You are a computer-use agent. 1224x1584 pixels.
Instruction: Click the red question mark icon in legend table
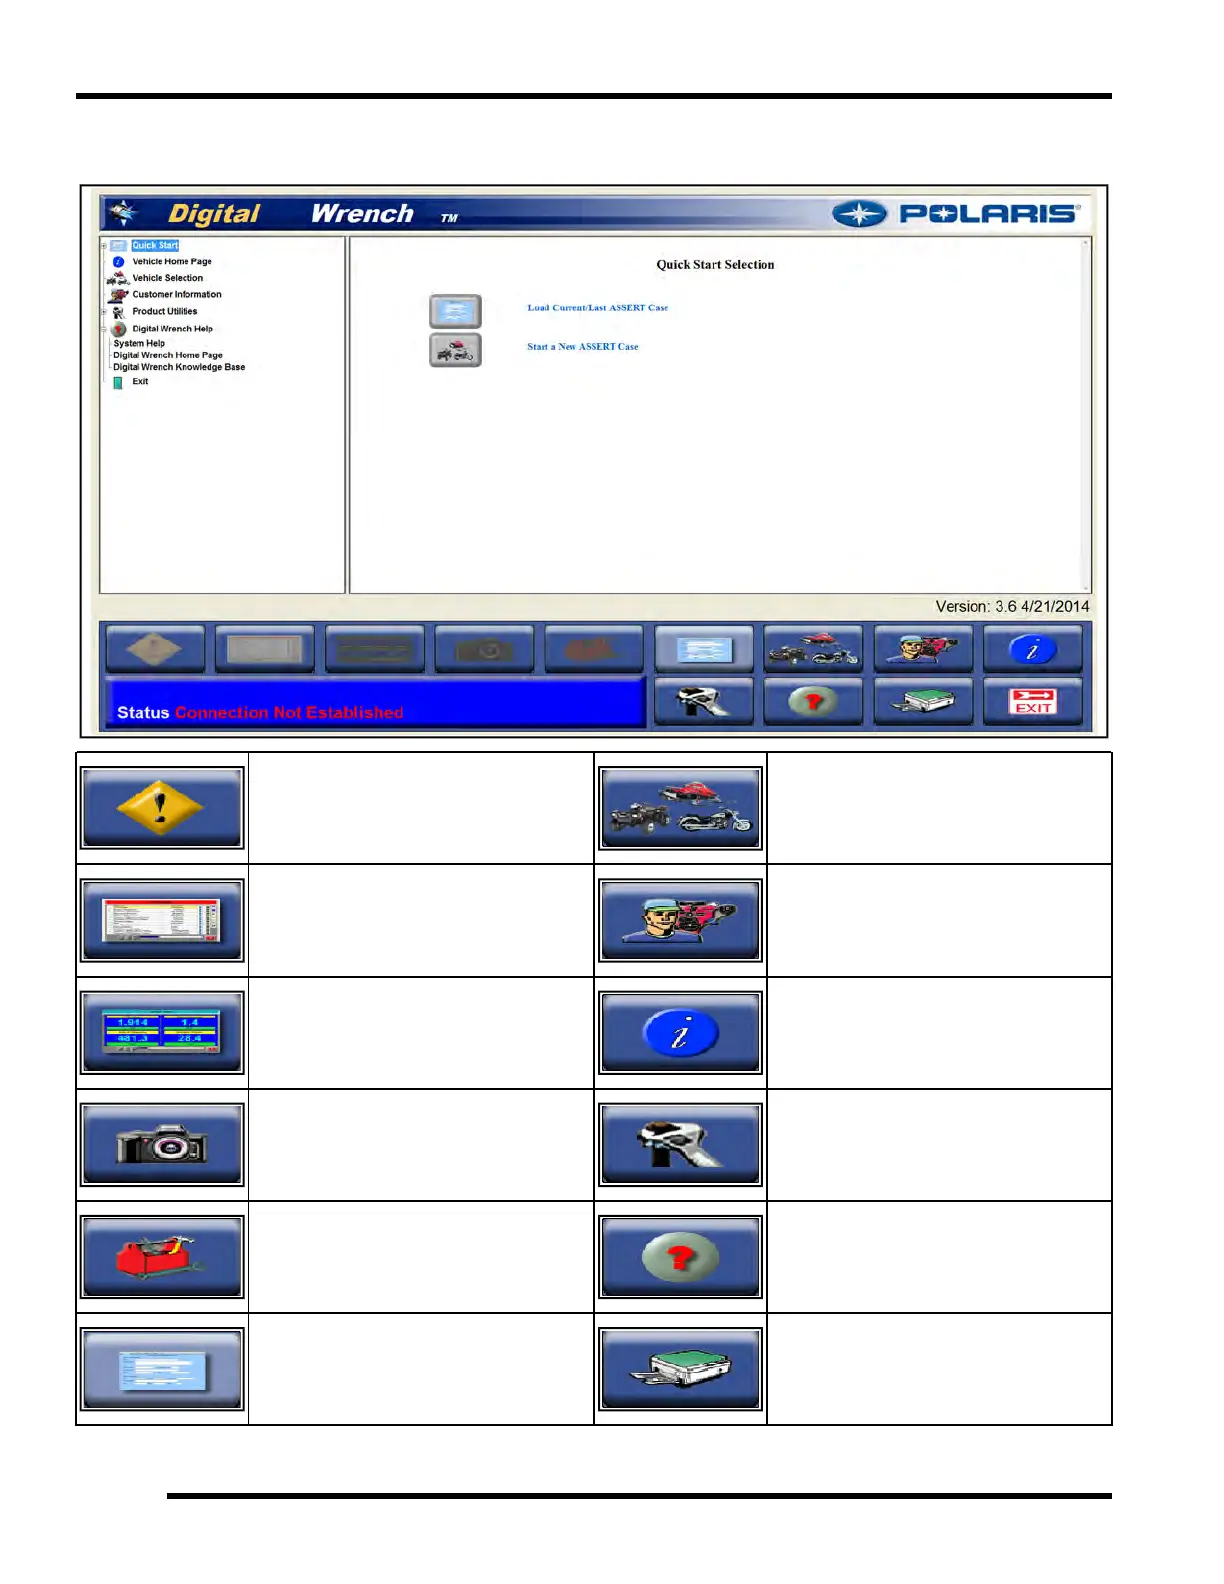pos(680,1256)
